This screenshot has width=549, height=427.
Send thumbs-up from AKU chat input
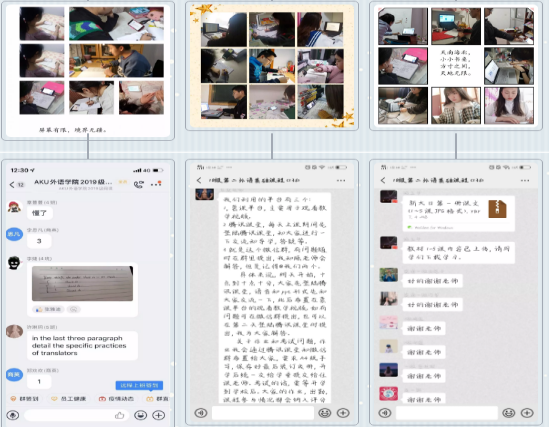coord(119,415)
